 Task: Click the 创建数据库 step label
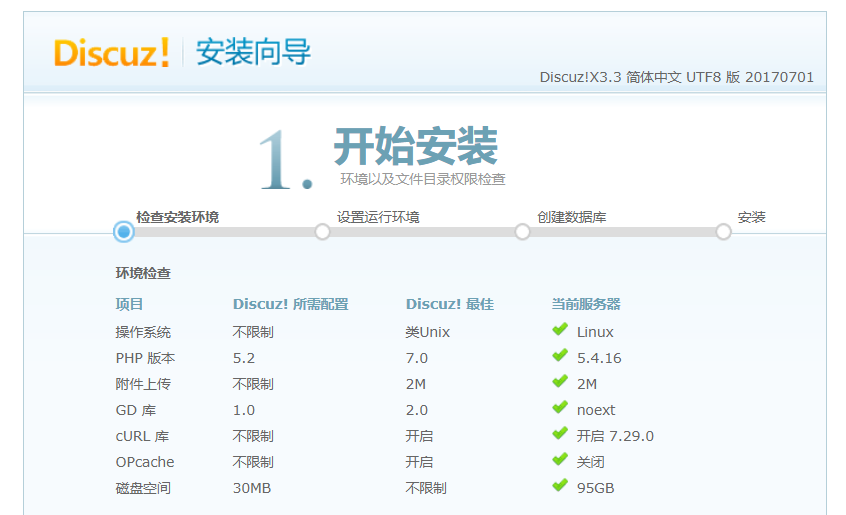point(572,217)
